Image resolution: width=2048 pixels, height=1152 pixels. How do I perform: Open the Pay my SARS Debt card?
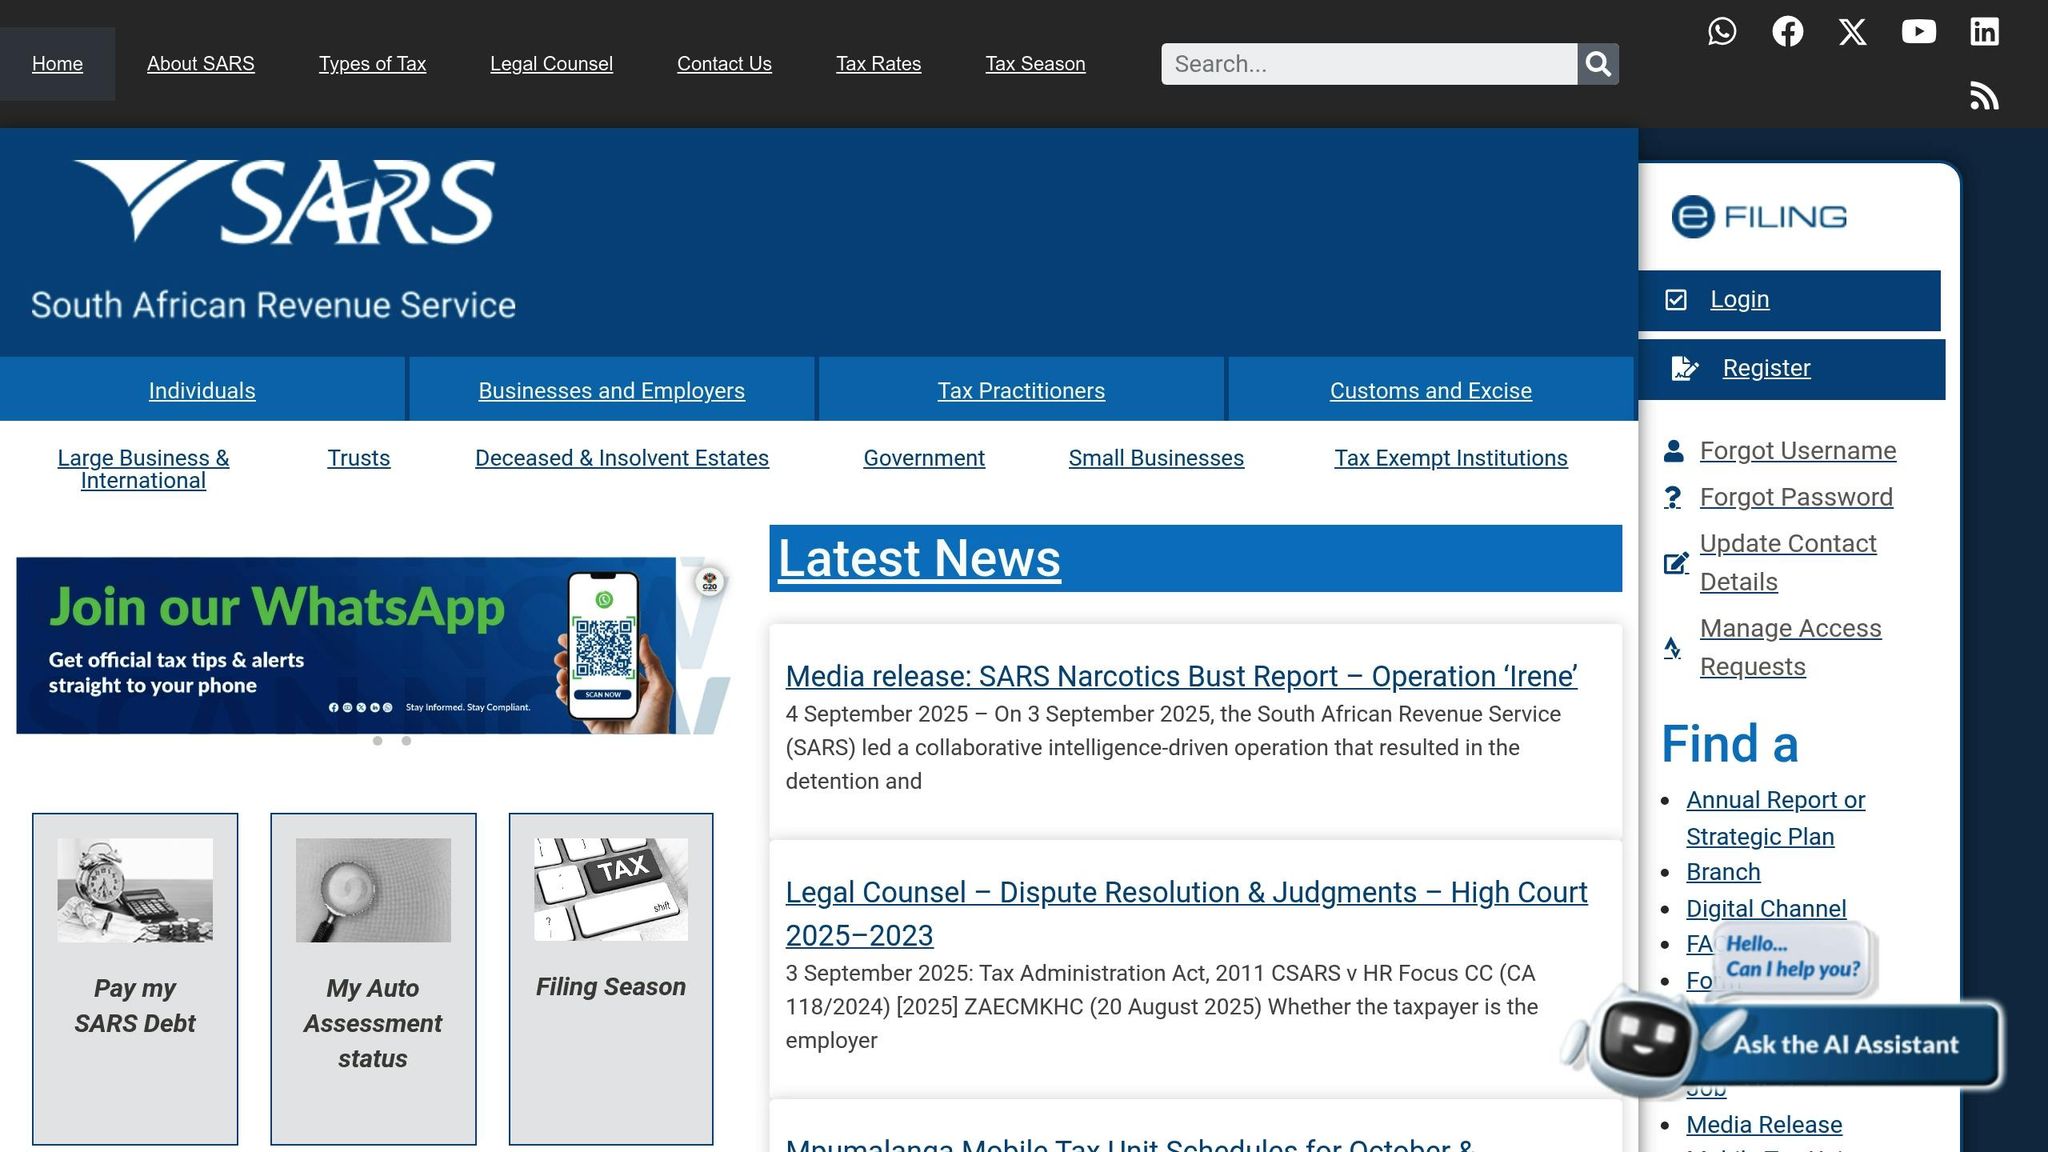point(135,978)
